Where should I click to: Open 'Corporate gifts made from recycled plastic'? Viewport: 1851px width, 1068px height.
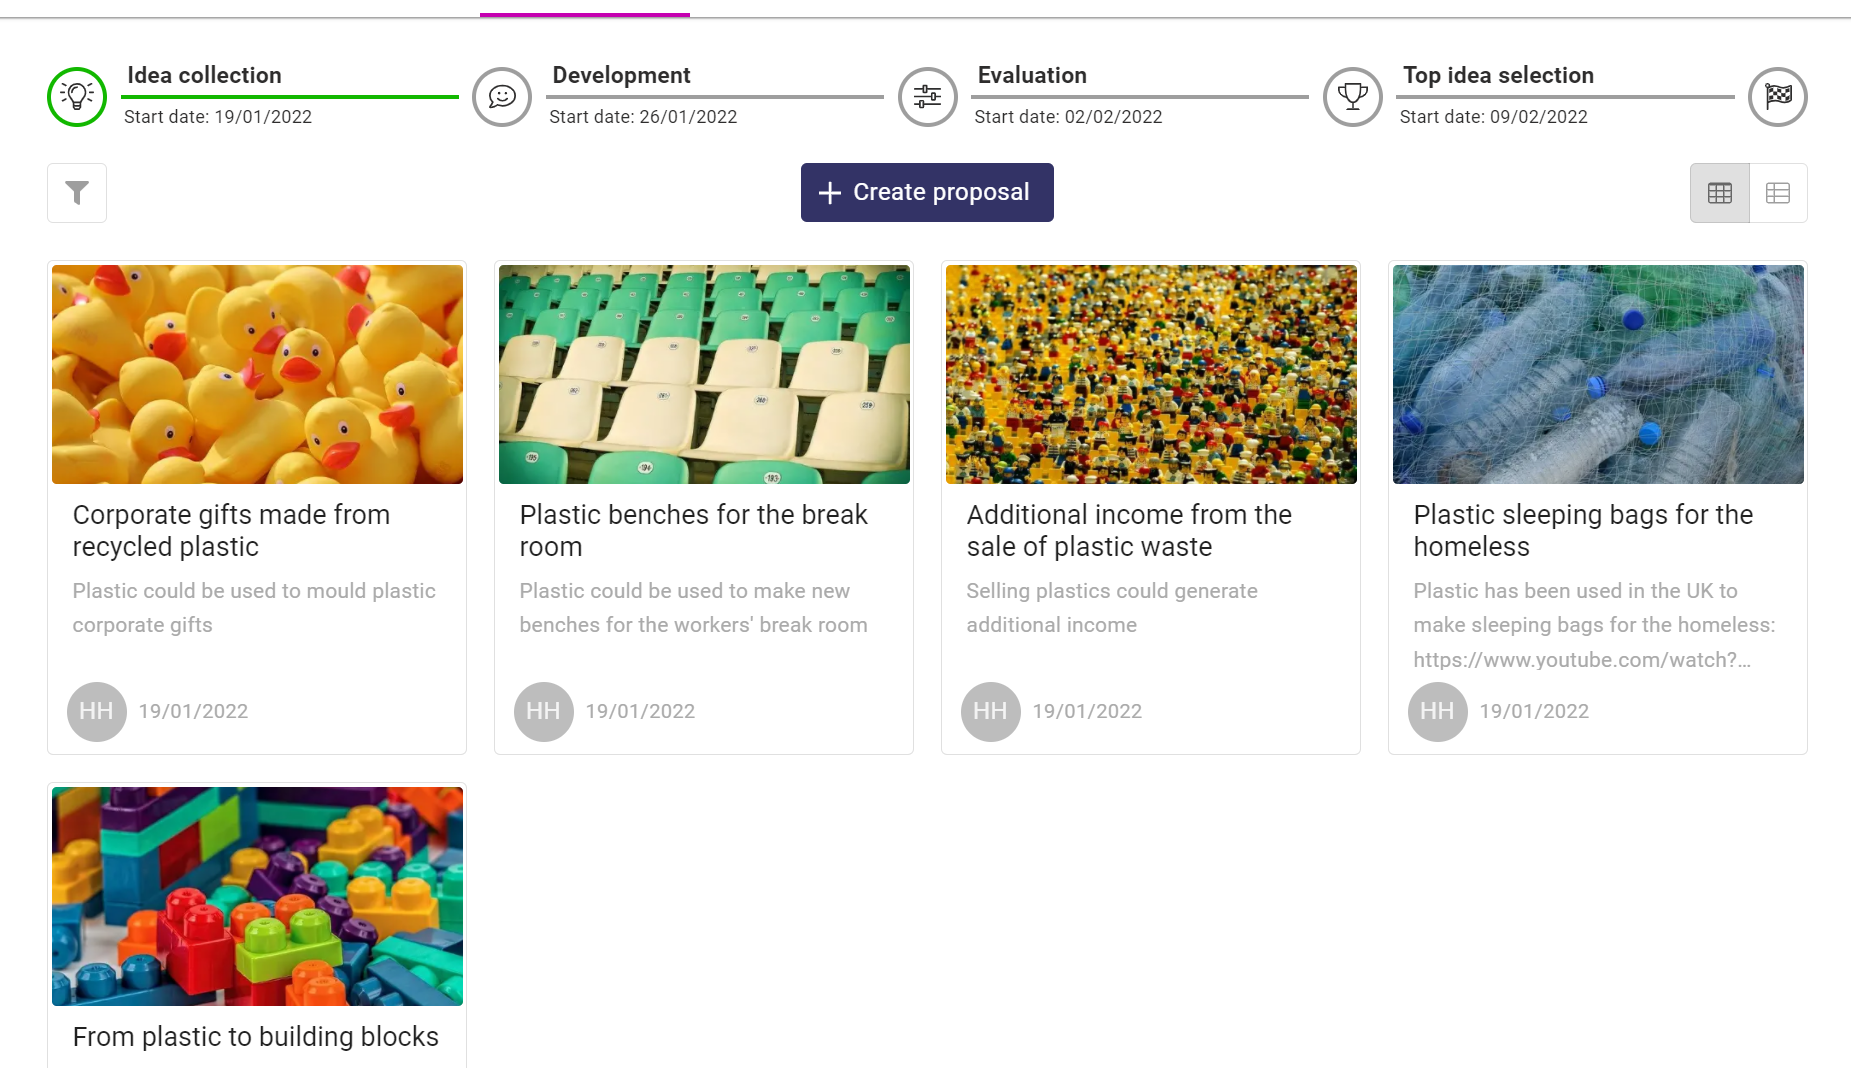coord(231,531)
